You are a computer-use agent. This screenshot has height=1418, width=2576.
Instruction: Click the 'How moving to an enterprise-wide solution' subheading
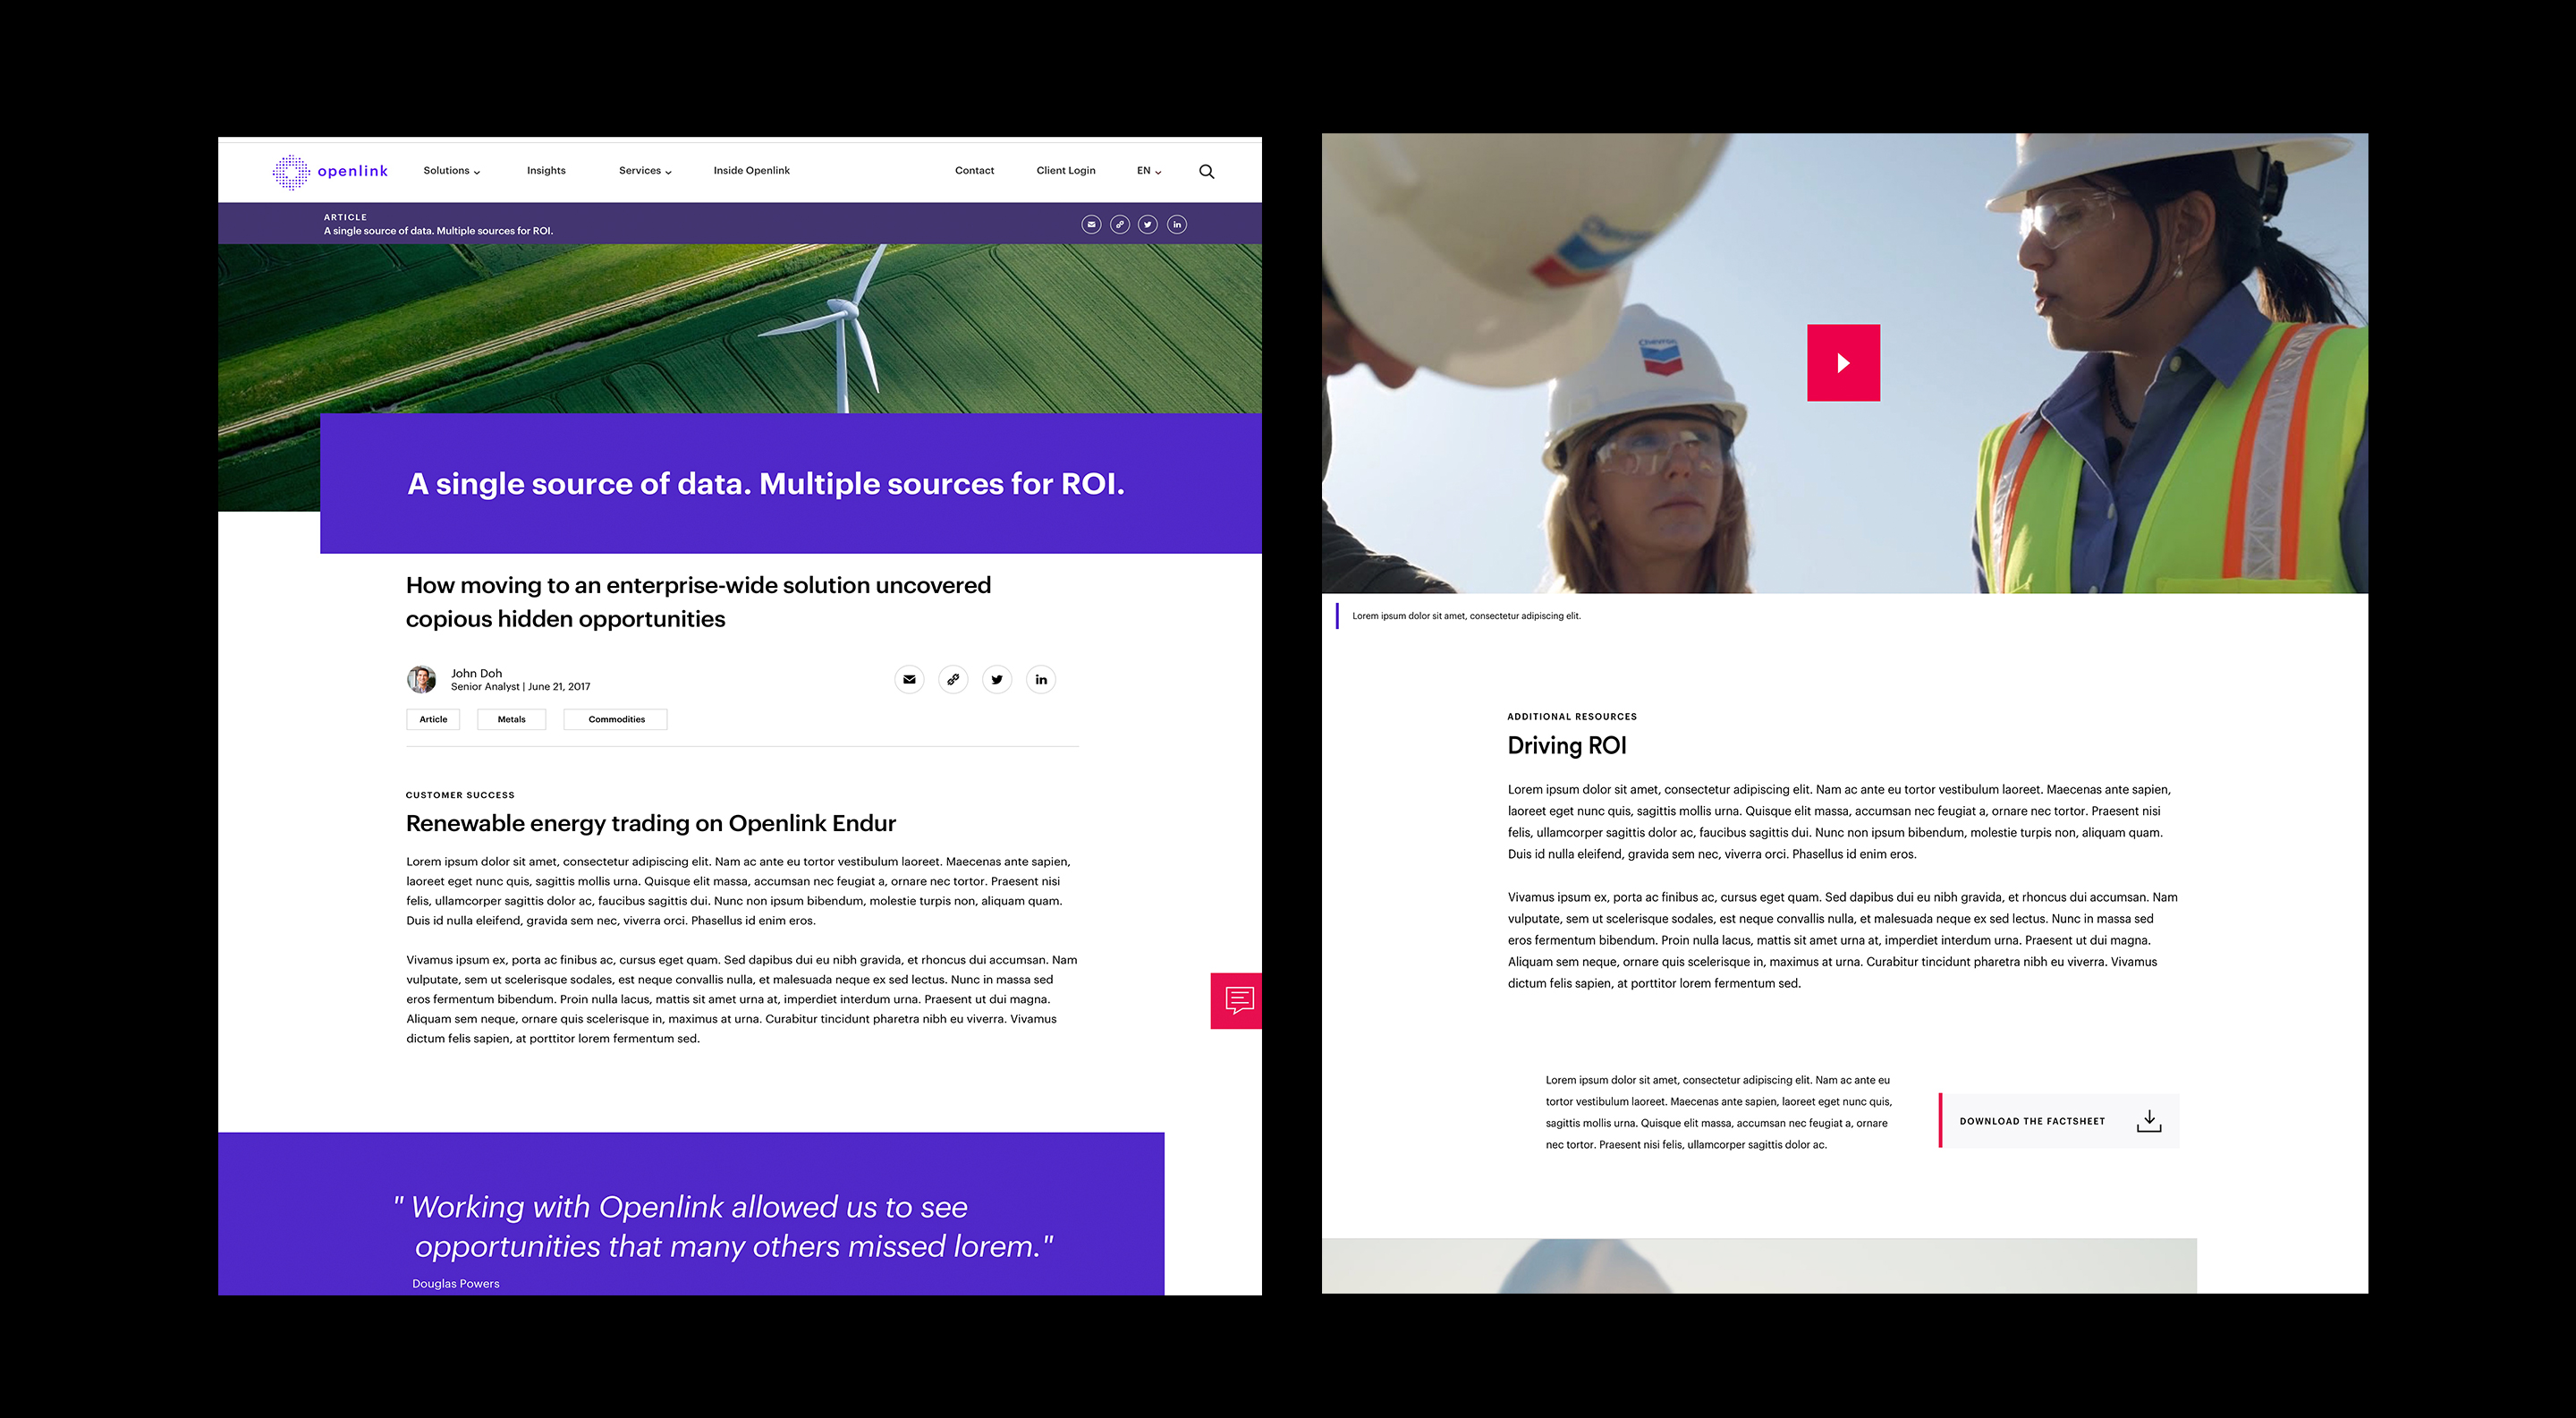[x=698, y=602]
